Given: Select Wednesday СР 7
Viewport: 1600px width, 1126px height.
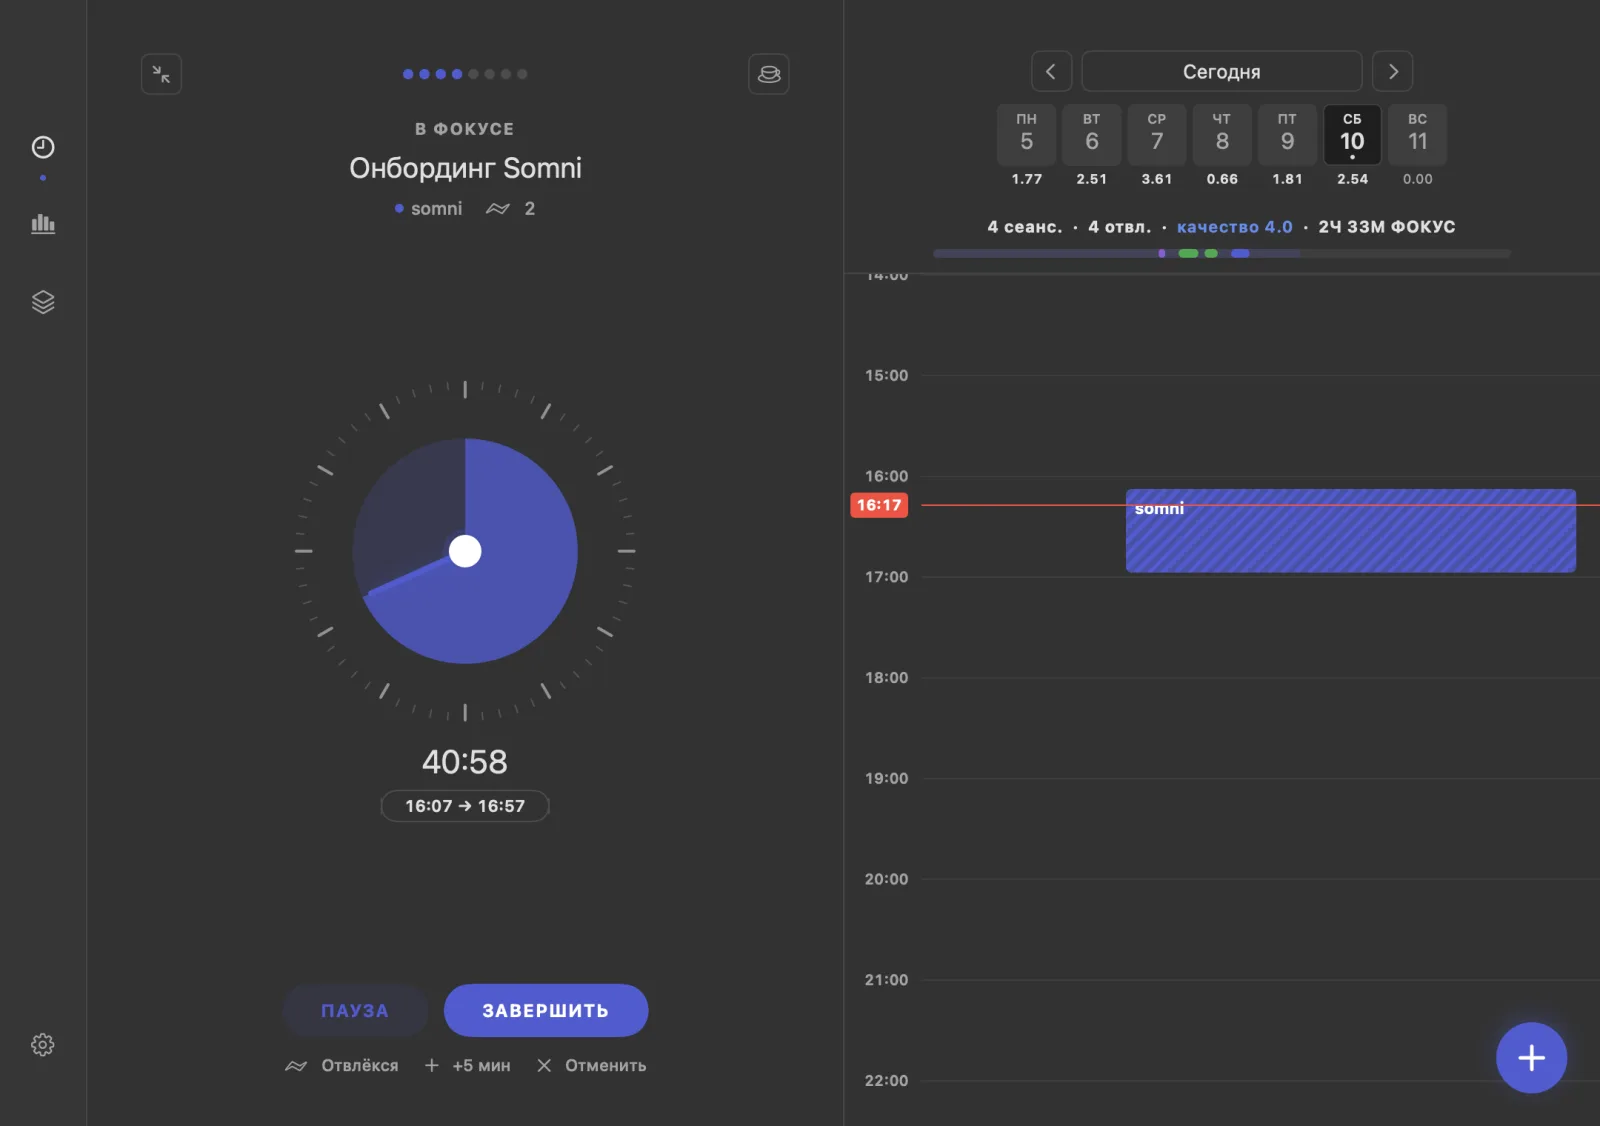Looking at the screenshot, I should point(1157,134).
